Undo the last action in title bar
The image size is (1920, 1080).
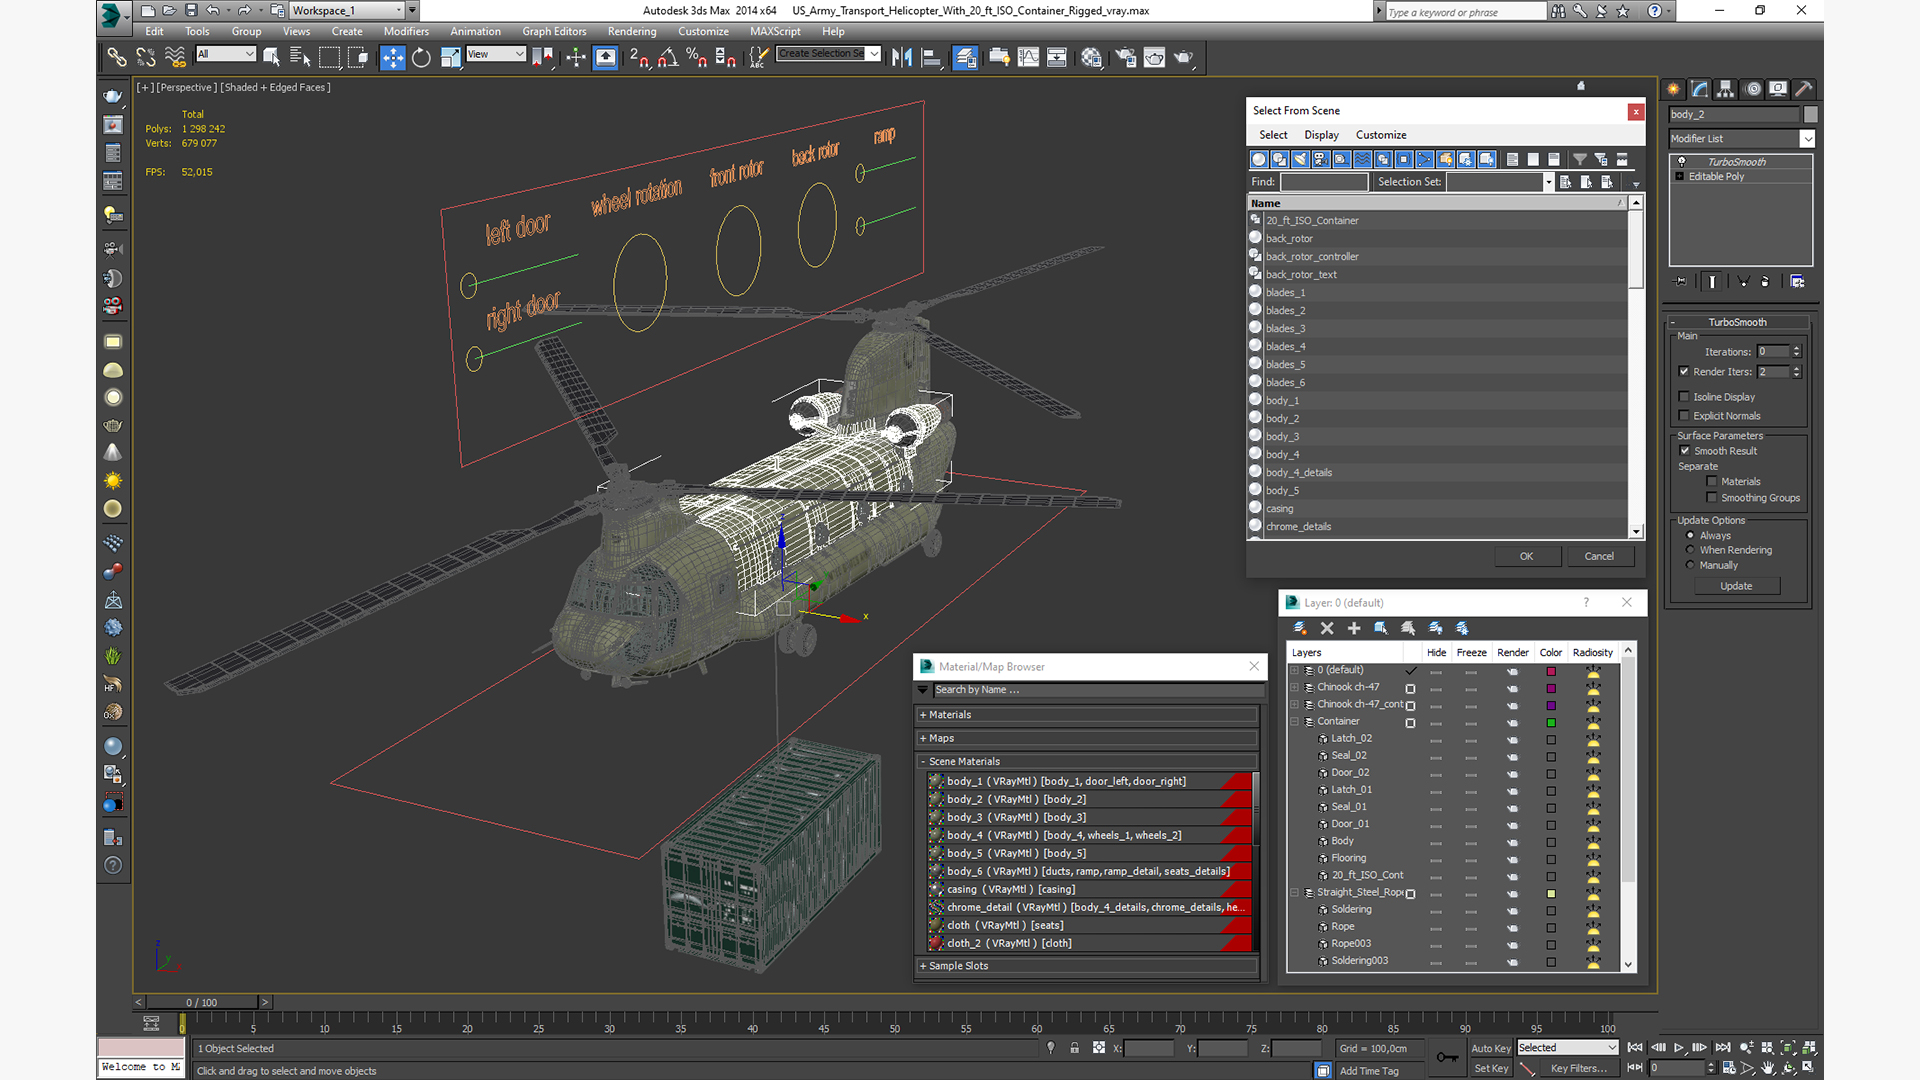212,10
